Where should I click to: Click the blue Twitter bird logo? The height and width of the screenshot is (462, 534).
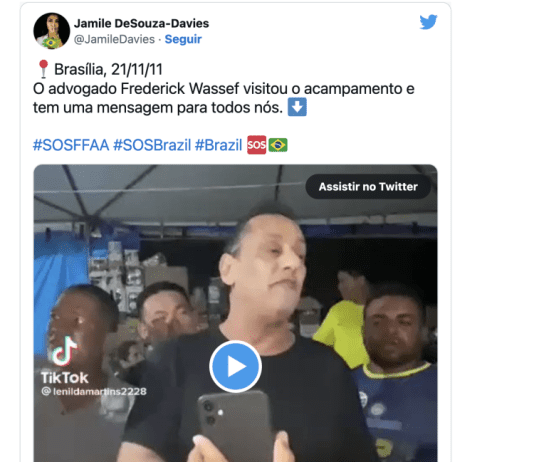point(428,22)
